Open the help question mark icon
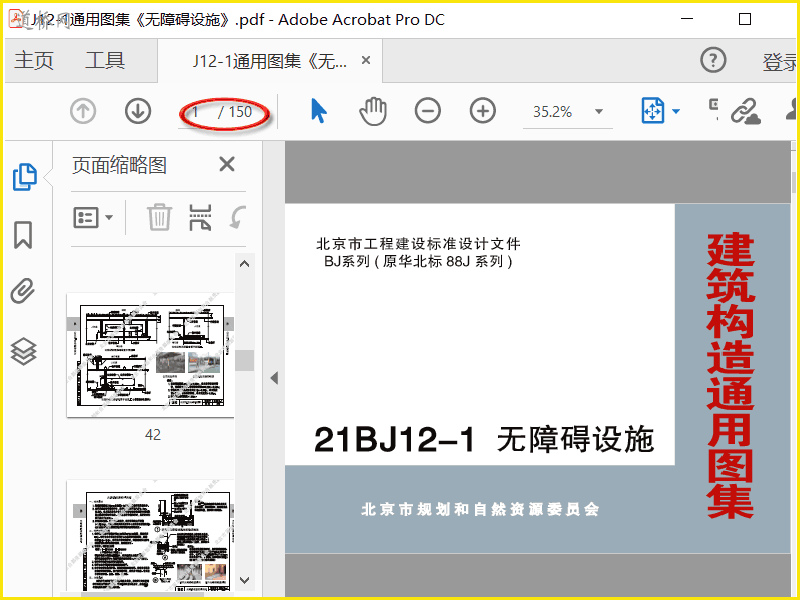The image size is (800, 600). 713,60
